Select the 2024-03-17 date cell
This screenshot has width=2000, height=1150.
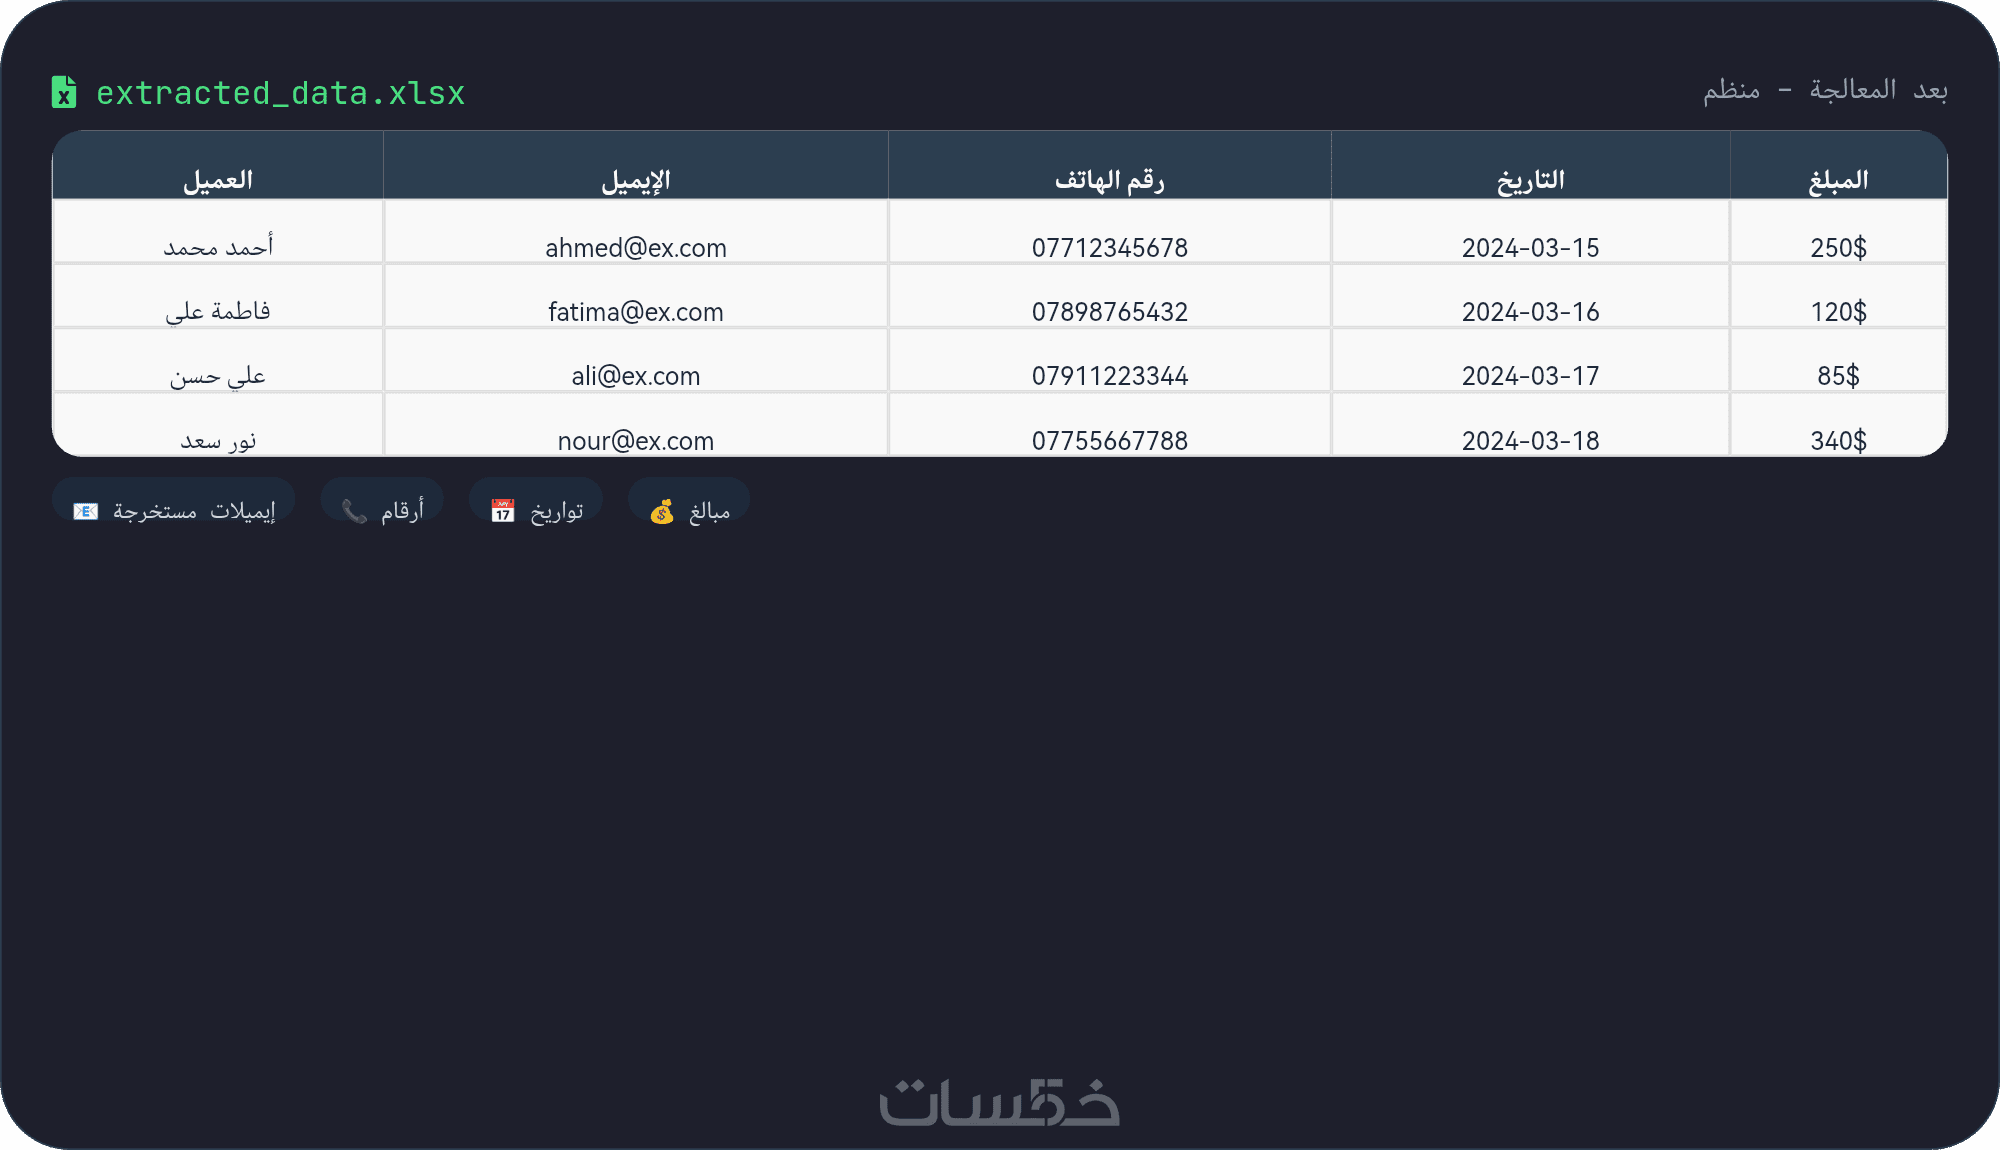[1531, 375]
